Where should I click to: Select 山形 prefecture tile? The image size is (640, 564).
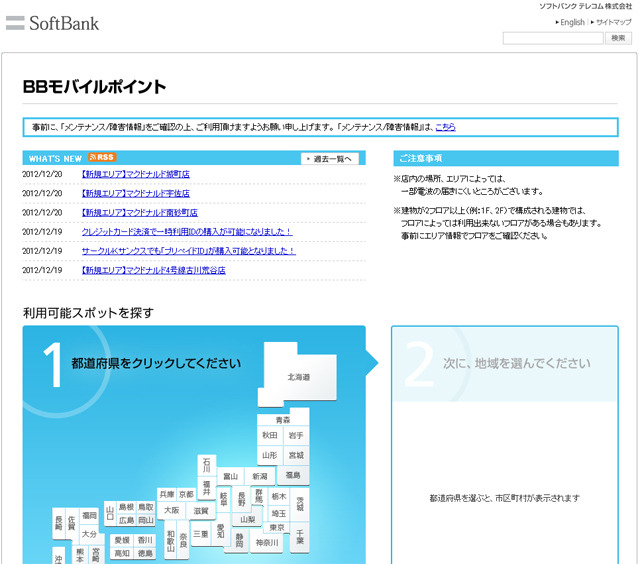(269, 455)
